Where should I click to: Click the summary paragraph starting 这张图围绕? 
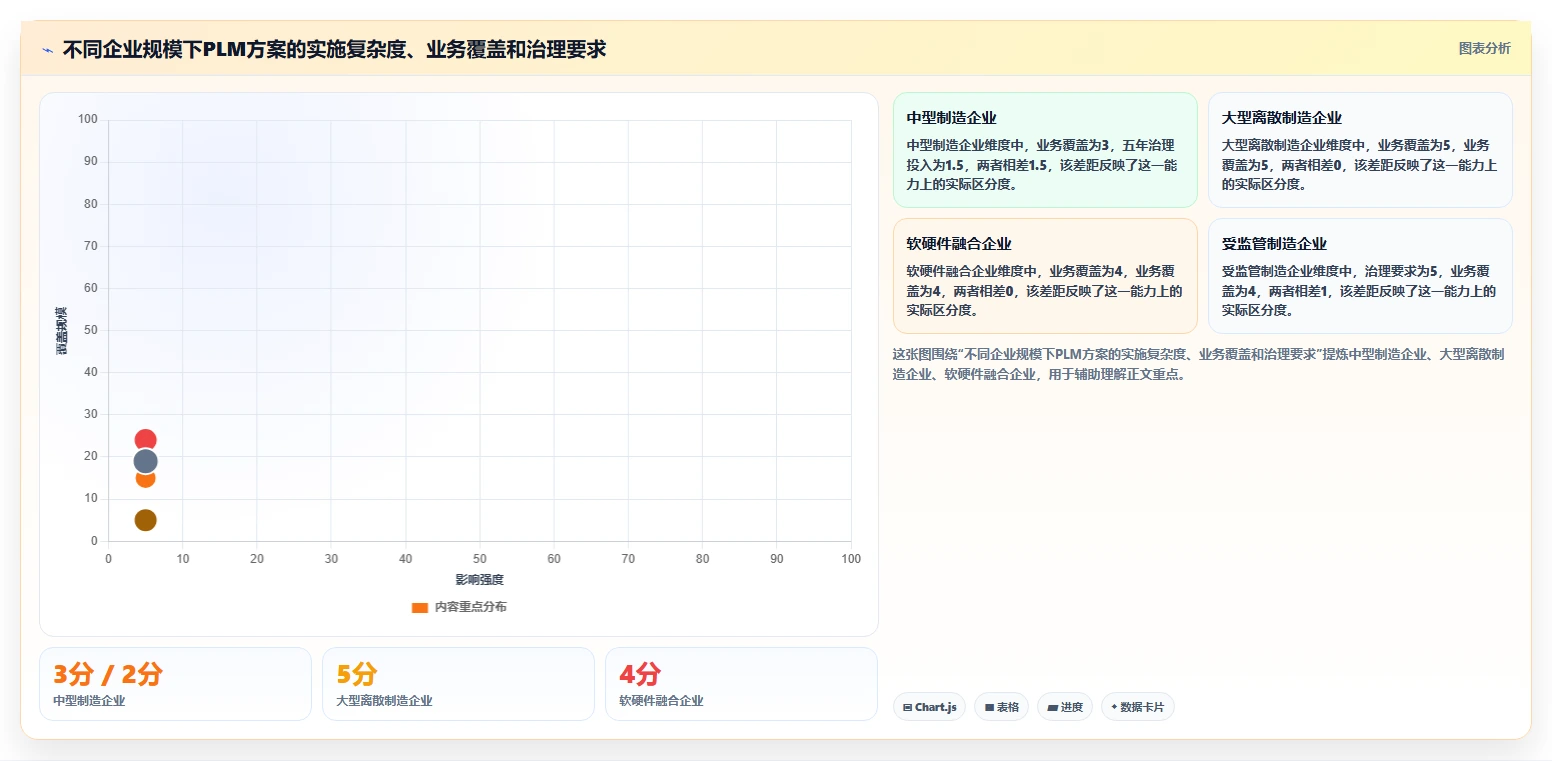pos(1200,365)
